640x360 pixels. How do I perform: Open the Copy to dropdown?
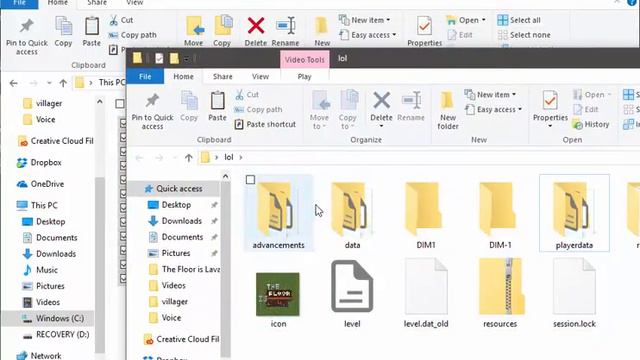pos(347,110)
